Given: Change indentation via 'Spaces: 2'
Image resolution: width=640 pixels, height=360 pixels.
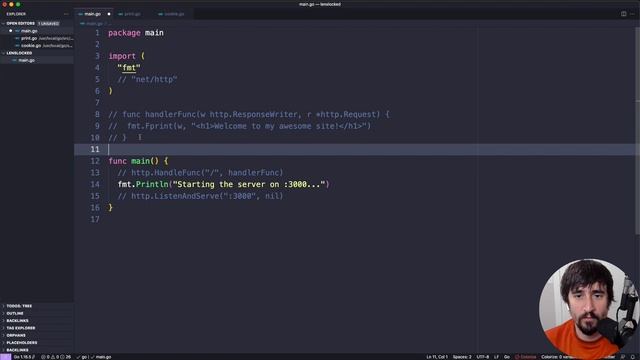Looking at the screenshot, I should coord(462,357).
